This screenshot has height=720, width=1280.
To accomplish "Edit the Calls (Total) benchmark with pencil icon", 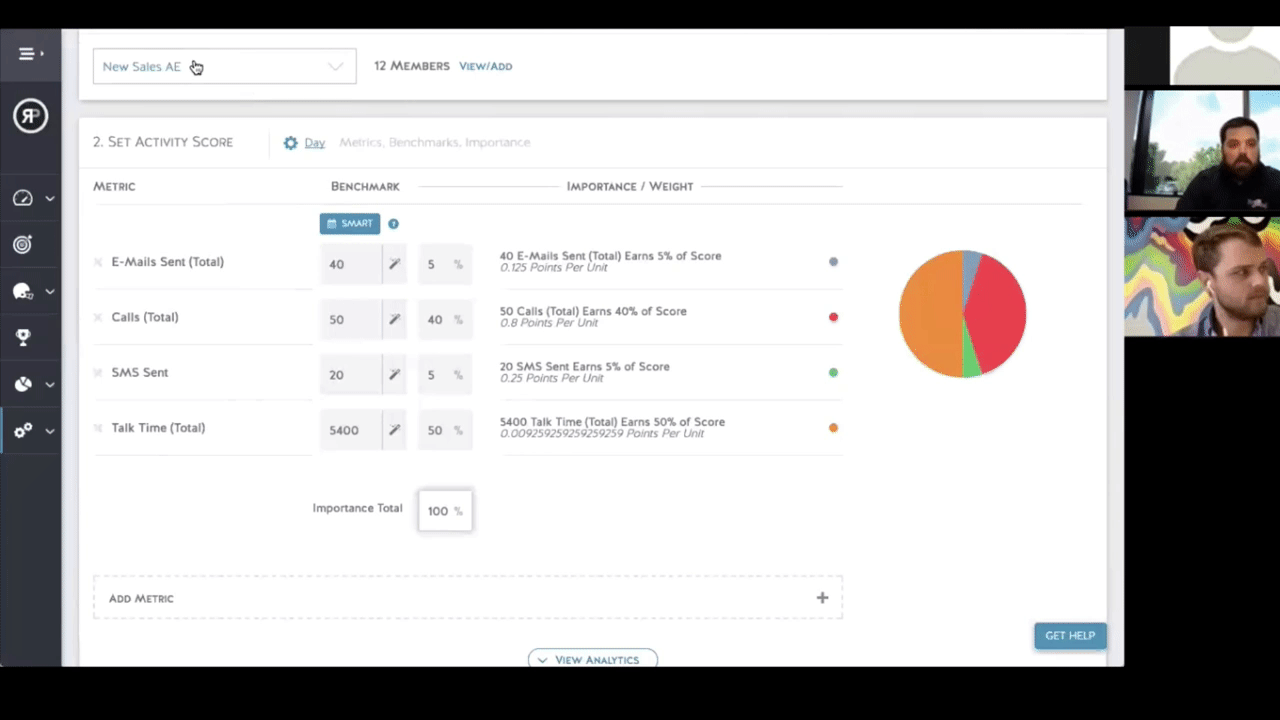I will [393, 319].
